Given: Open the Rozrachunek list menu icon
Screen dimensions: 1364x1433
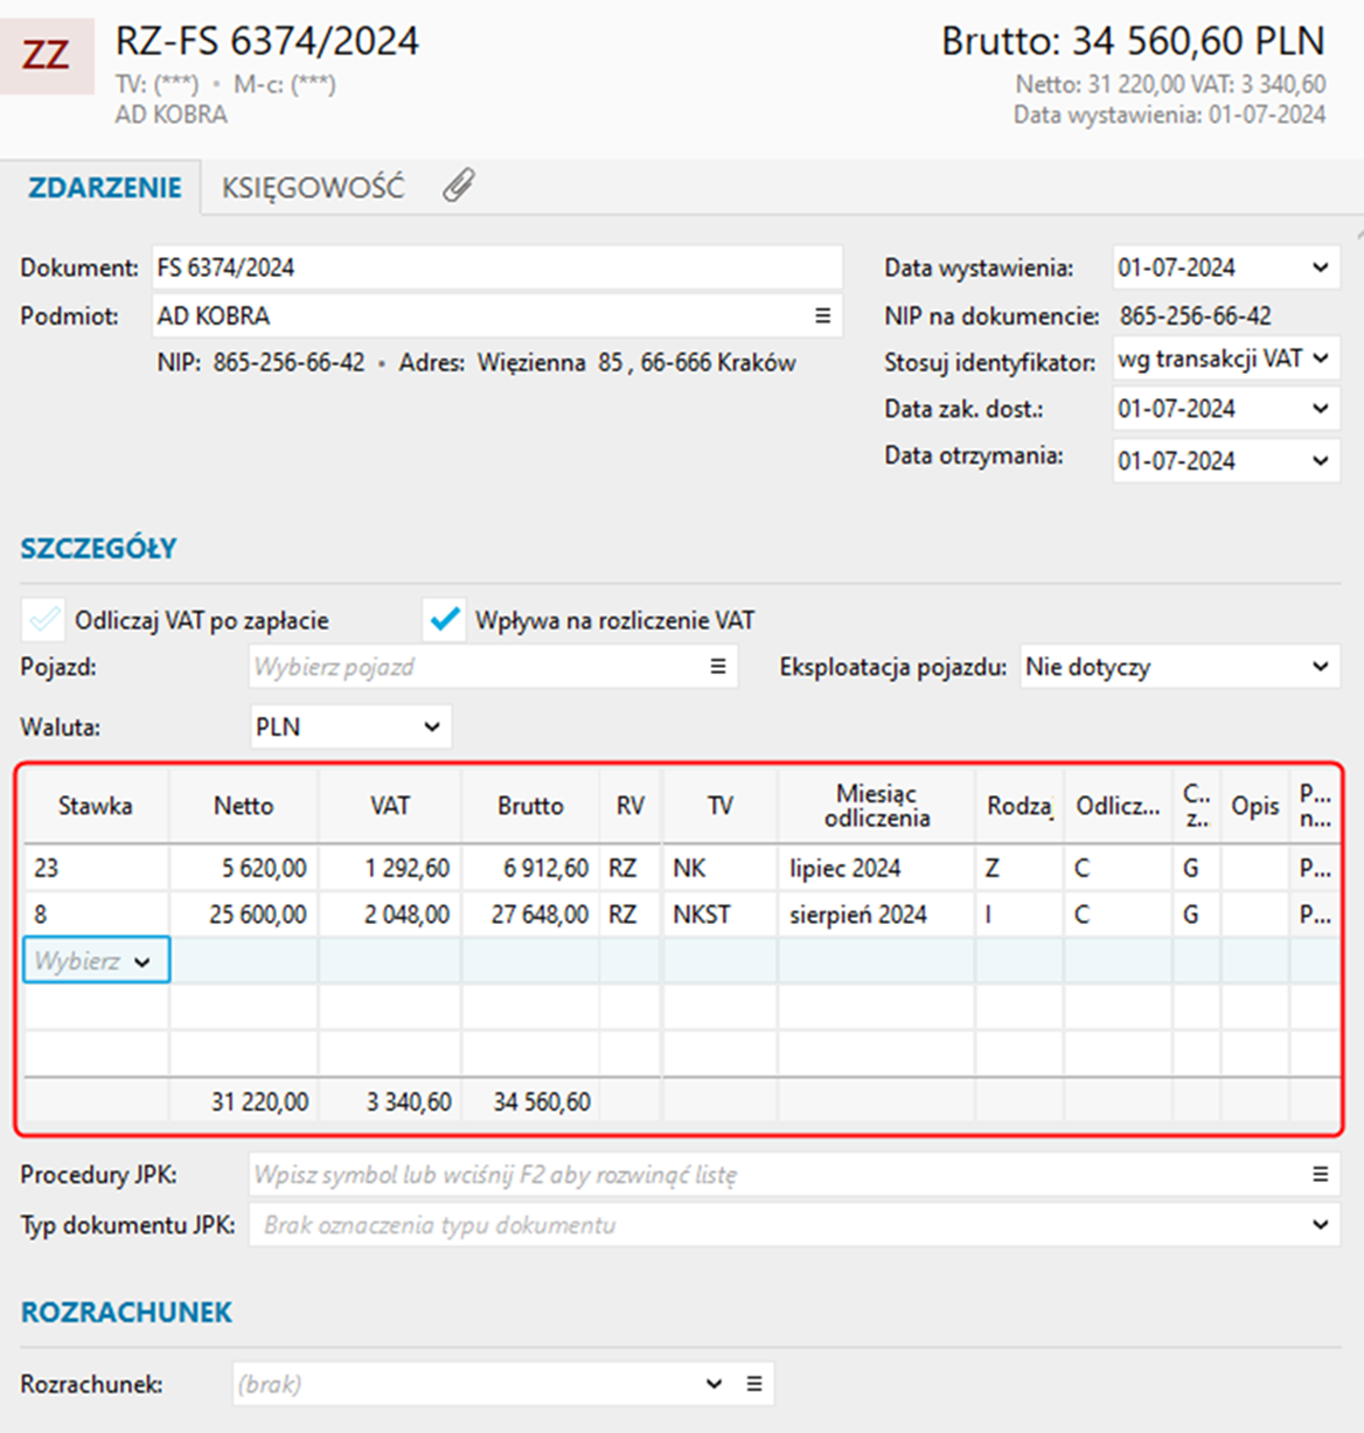Looking at the screenshot, I should pyautogui.click(x=754, y=1384).
